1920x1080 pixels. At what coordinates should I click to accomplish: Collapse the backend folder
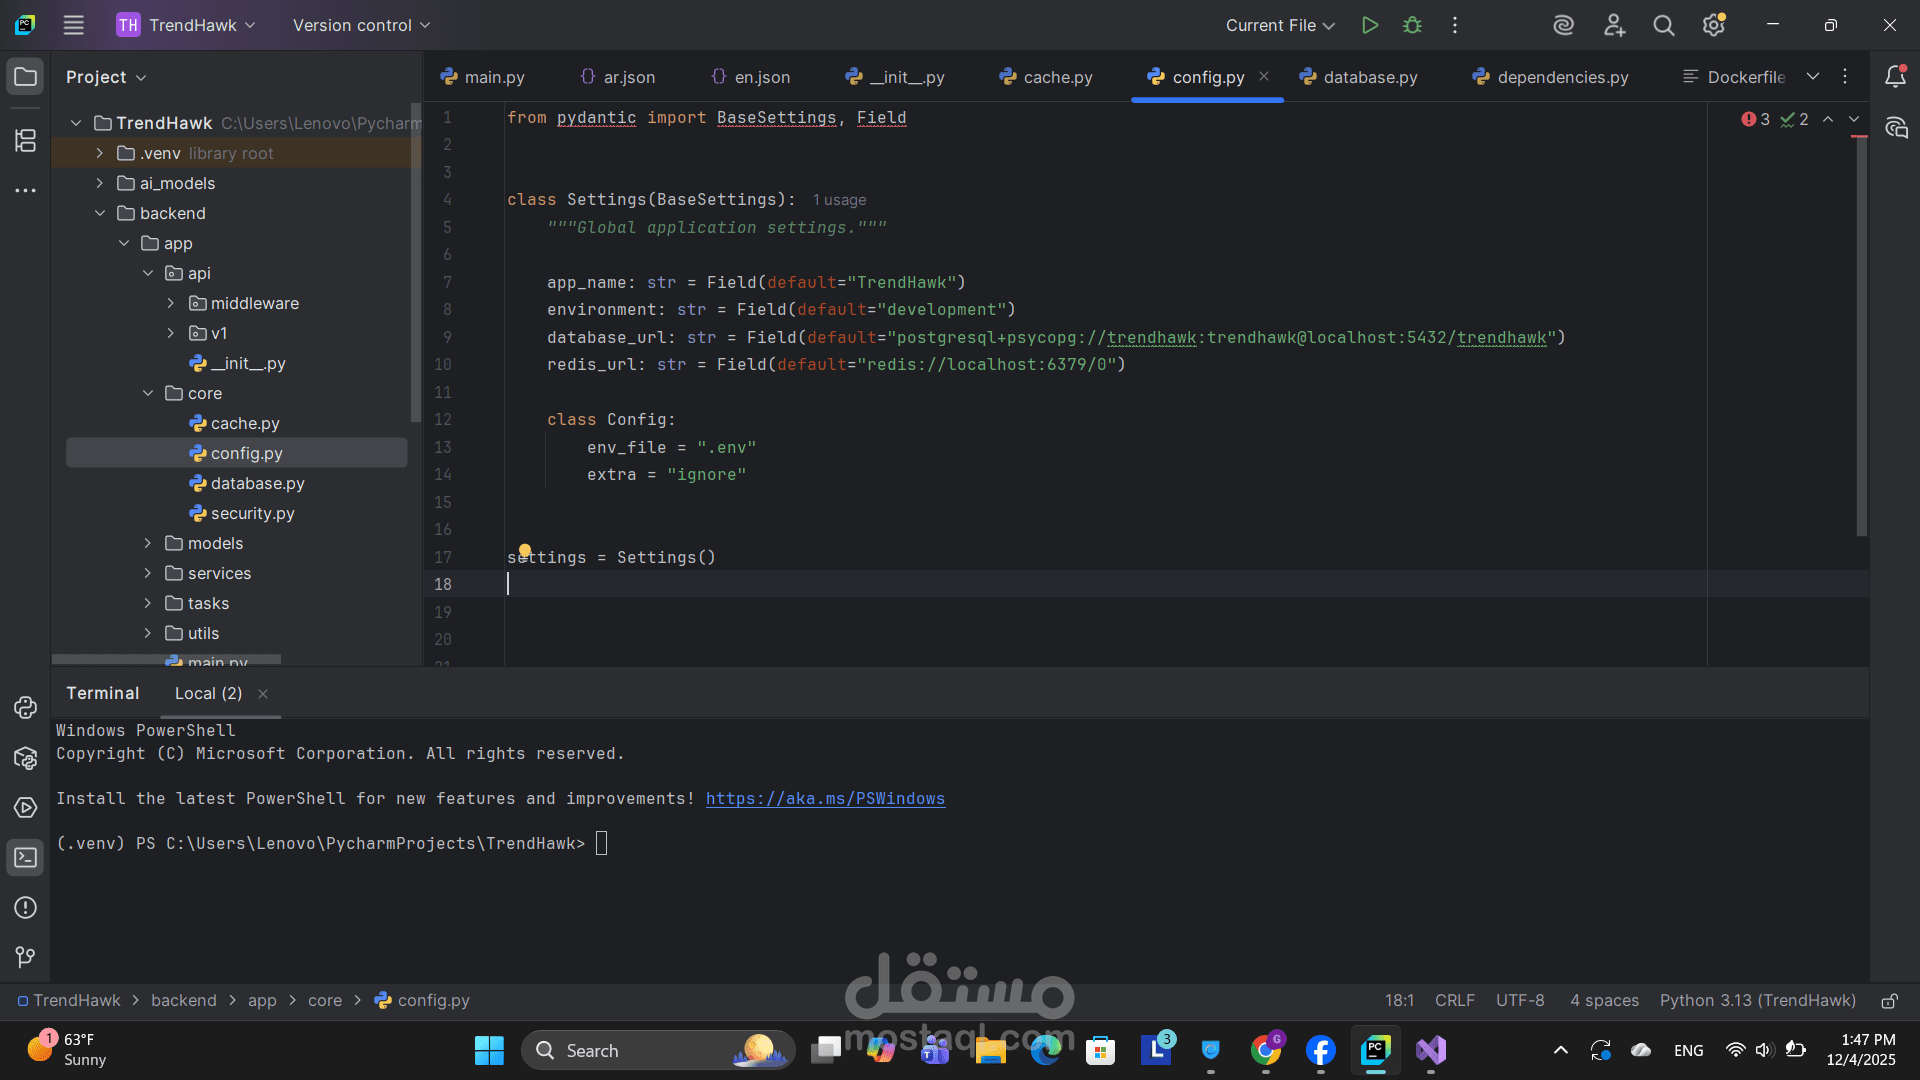tap(100, 213)
